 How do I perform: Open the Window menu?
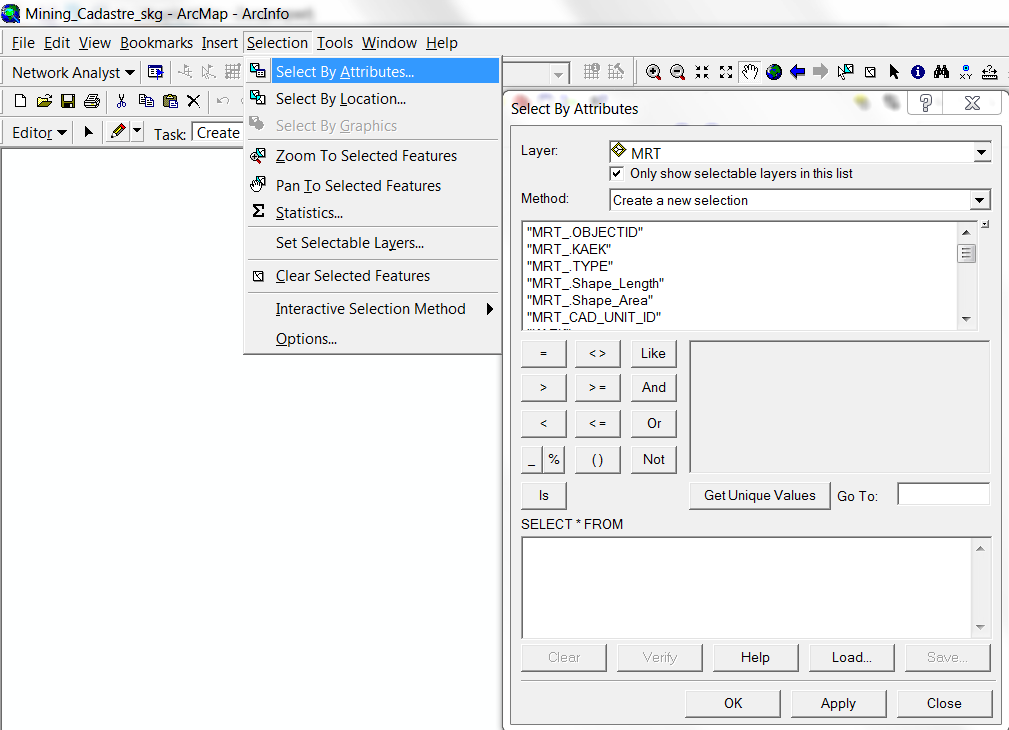point(389,43)
